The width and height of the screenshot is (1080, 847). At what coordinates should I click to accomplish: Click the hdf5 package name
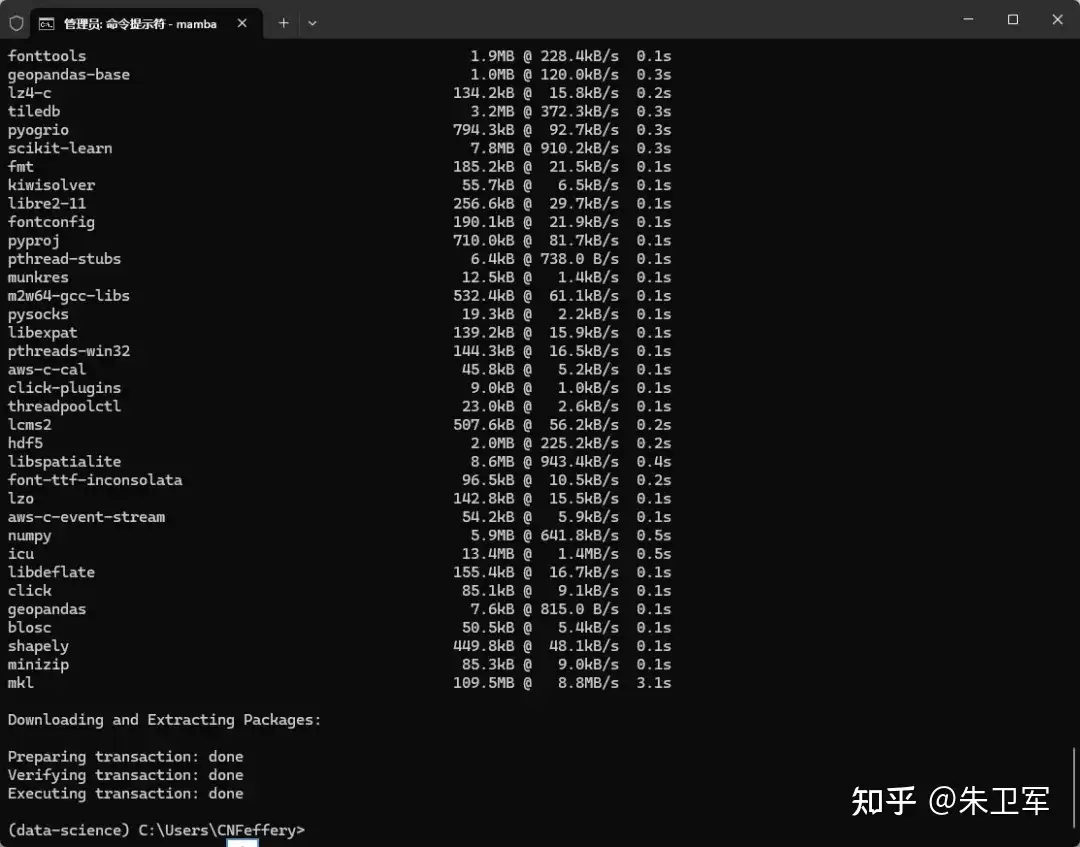(x=25, y=443)
